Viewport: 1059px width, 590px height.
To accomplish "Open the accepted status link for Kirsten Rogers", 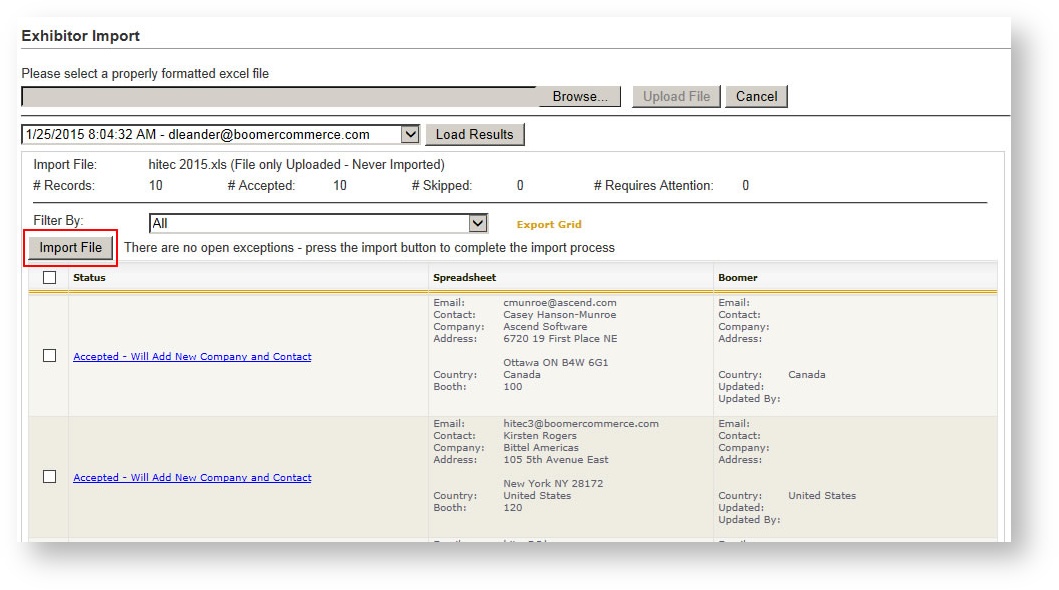I will tap(191, 477).
